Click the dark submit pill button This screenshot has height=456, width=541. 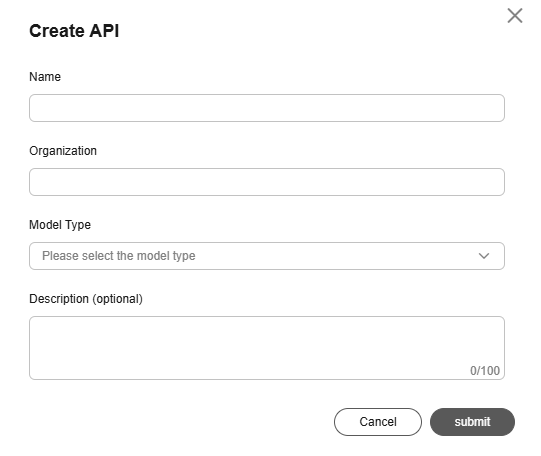[472, 422]
